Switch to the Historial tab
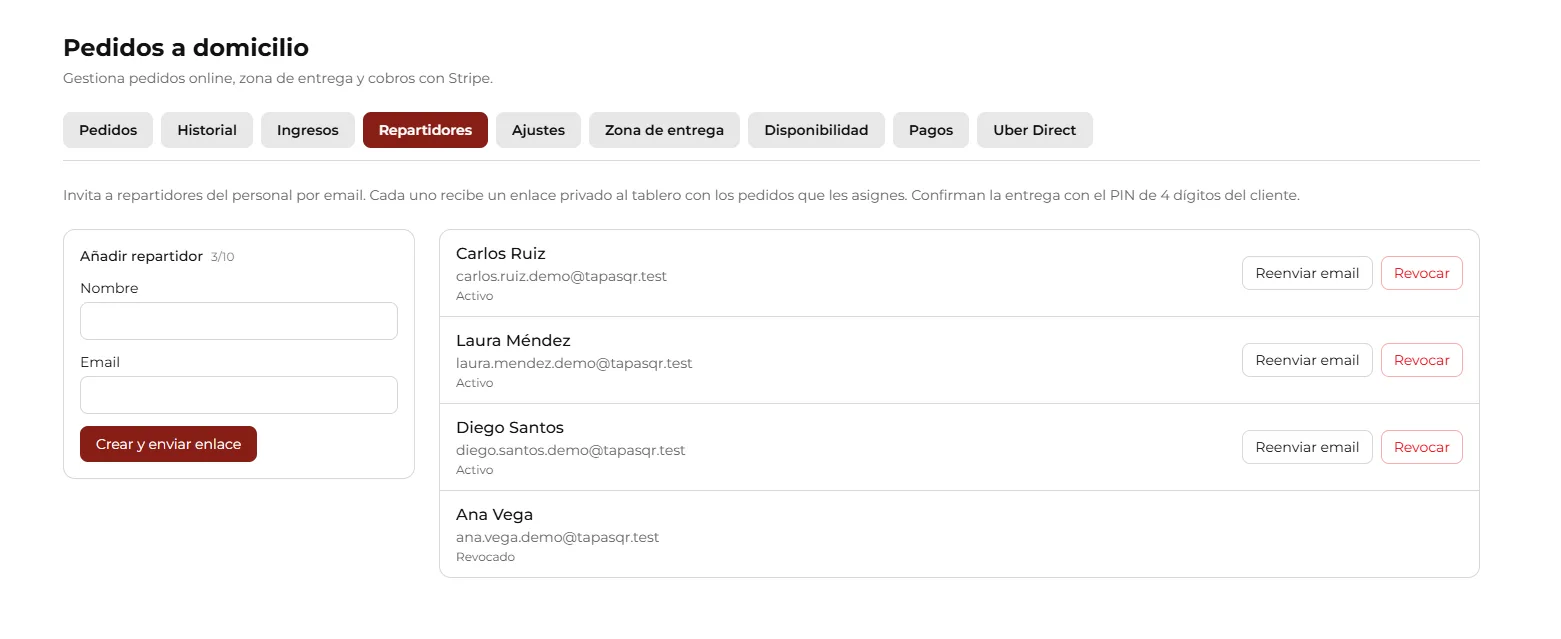The image size is (1561, 639). [x=207, y=130]
